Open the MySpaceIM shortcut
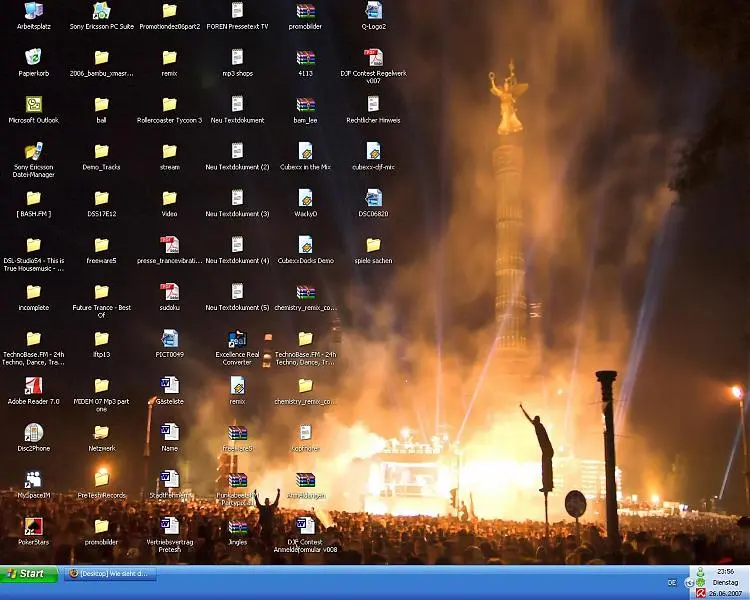Image resolution: width=750 pixels, height=600 pixels. (x=33, y=479)
